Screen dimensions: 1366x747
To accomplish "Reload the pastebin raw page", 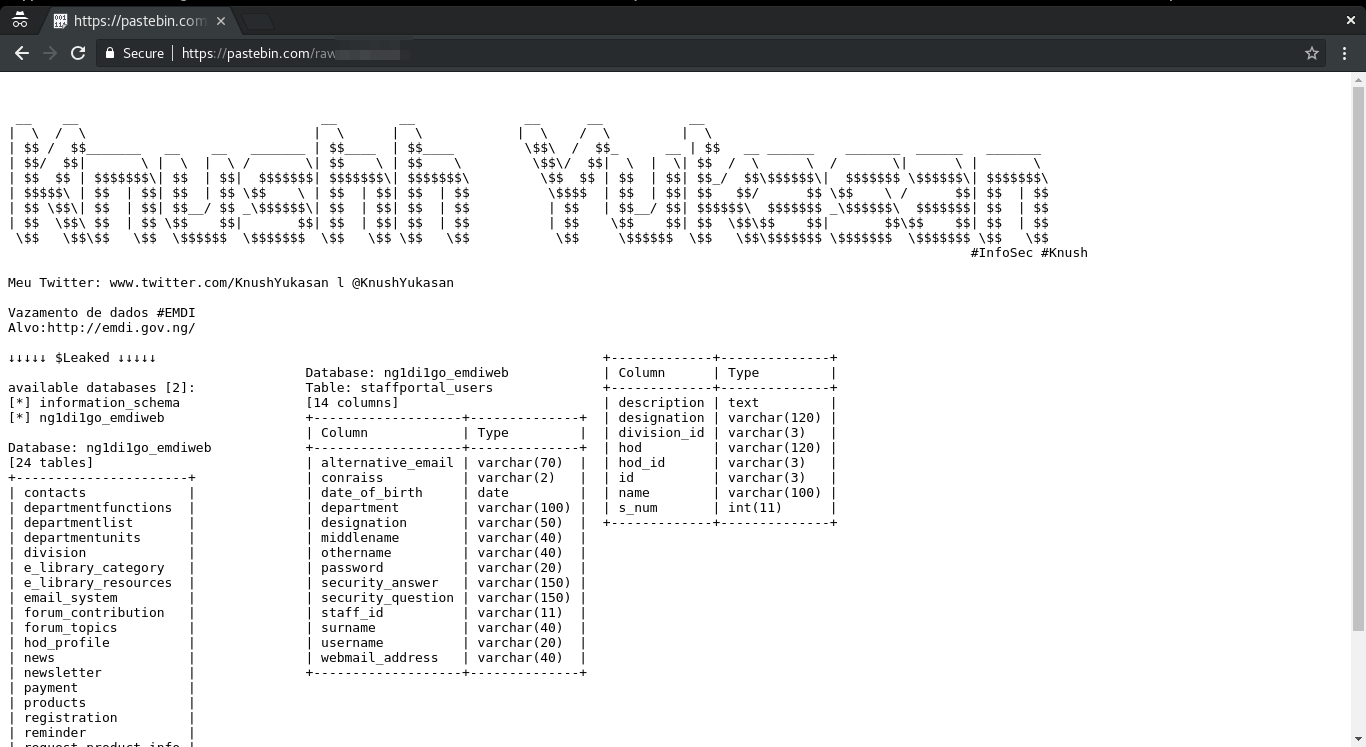I will 78,53.
